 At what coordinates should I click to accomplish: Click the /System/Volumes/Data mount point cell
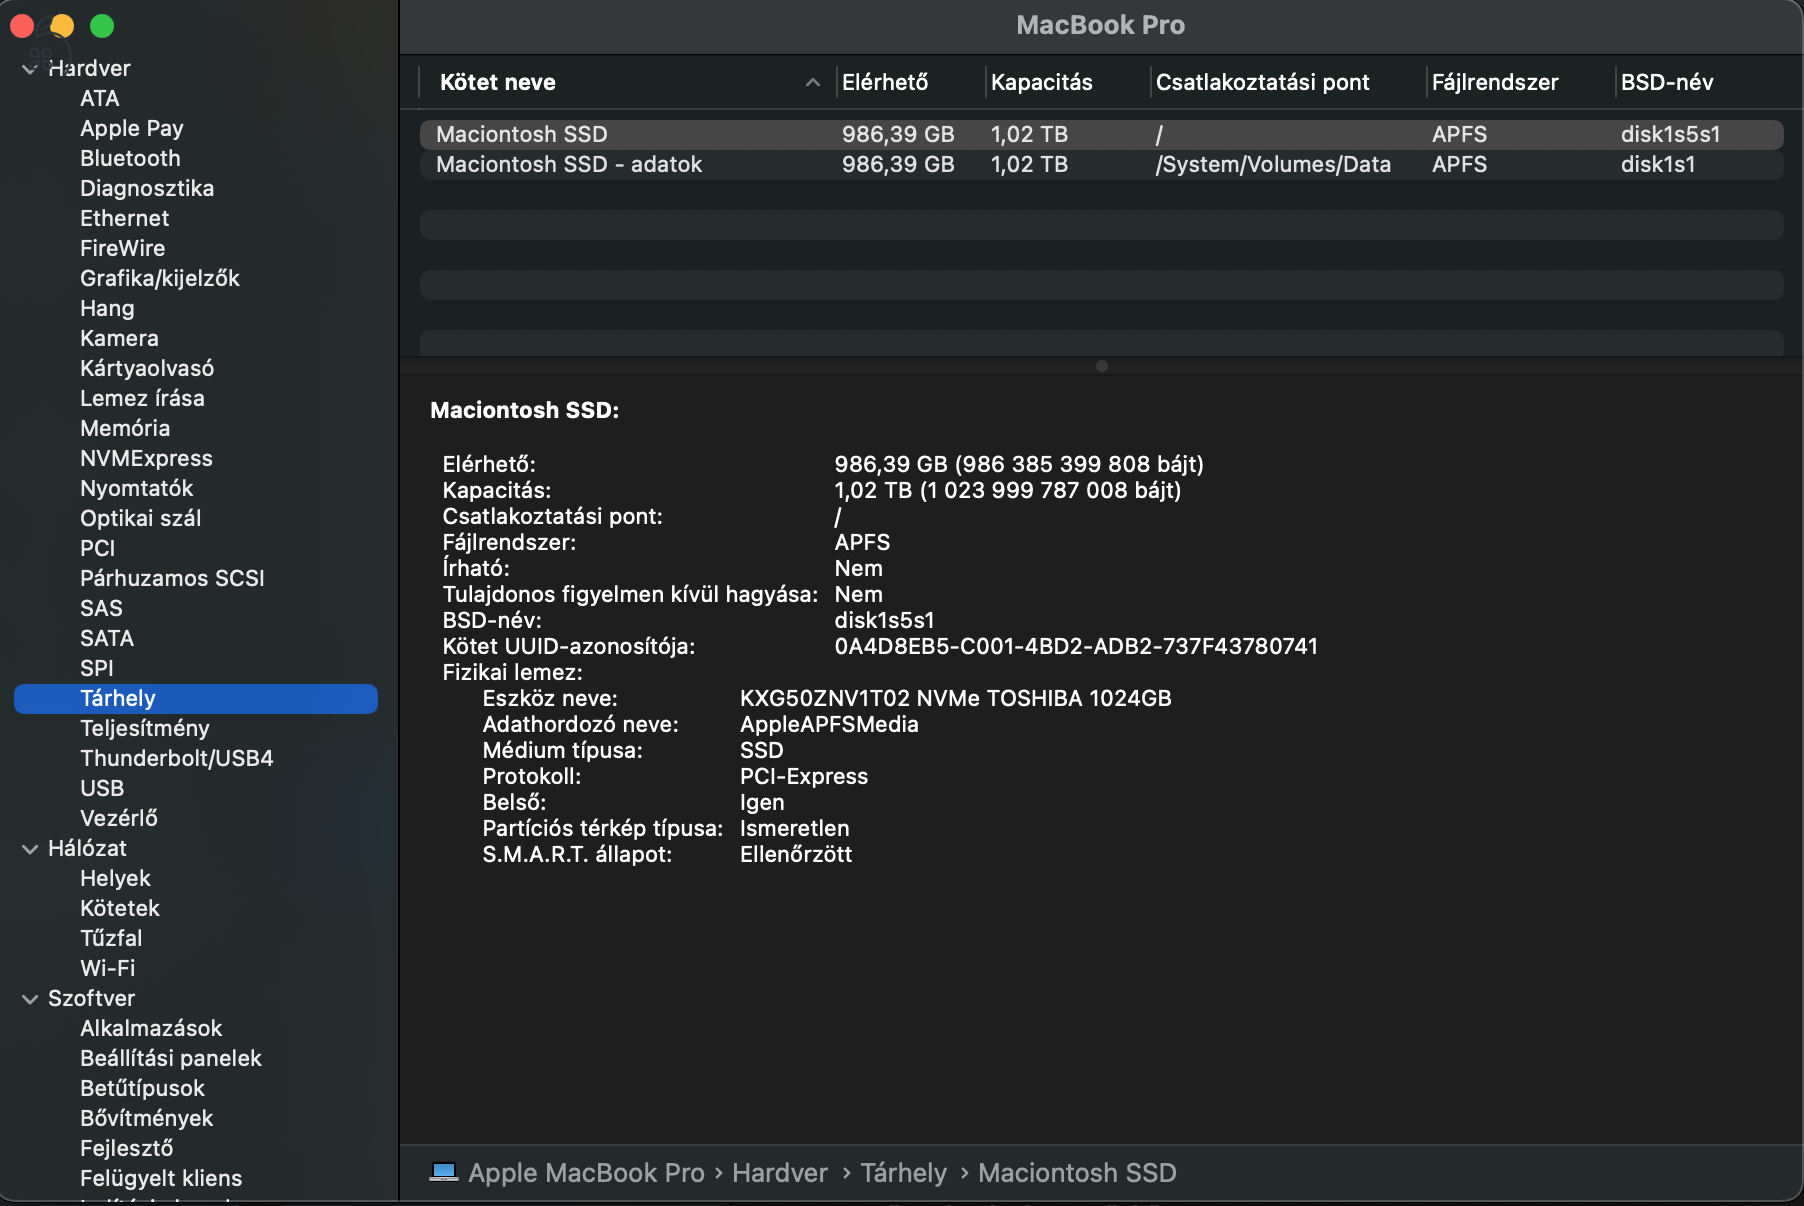coord(1273,164)
